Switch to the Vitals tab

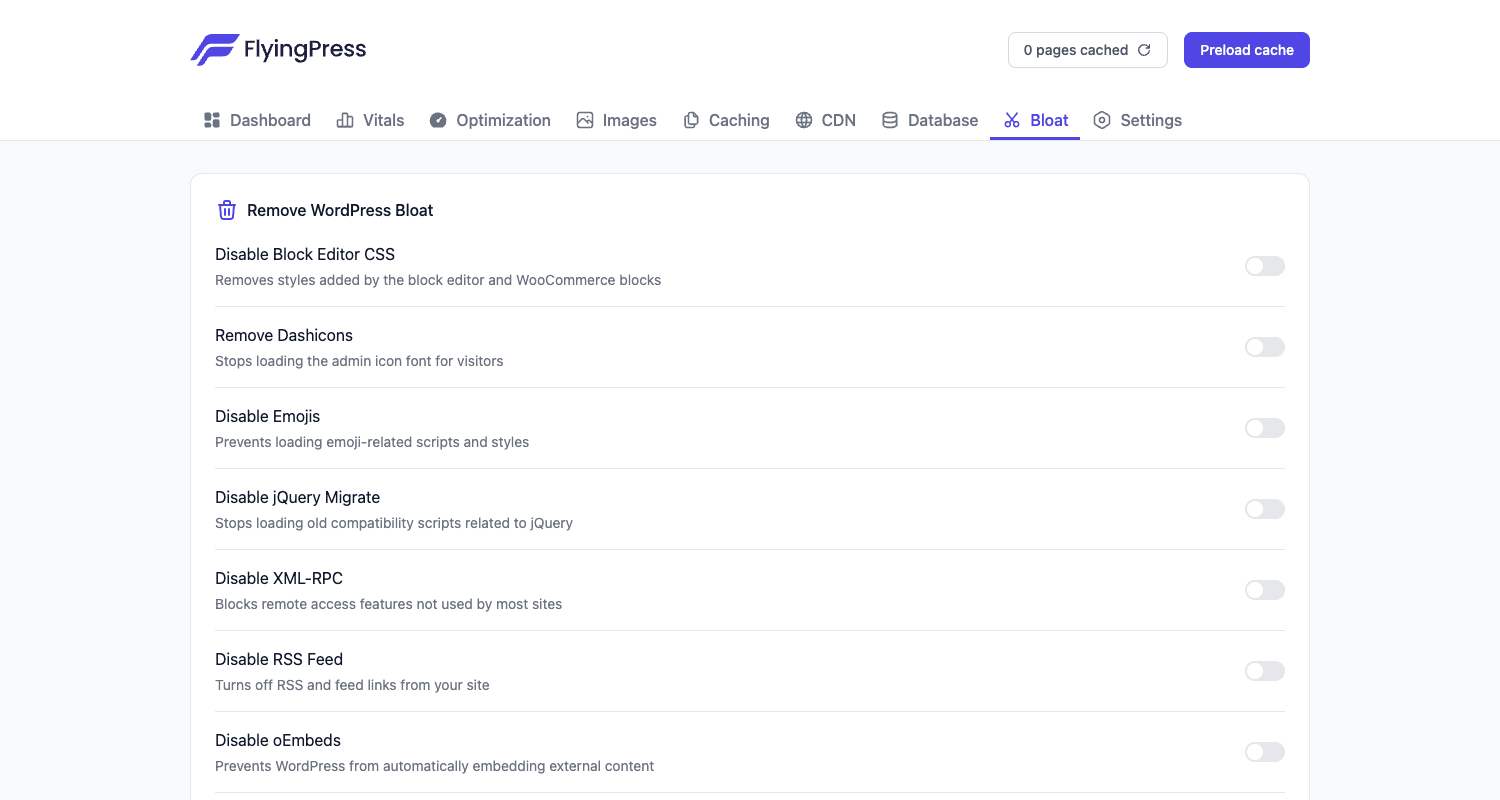(x=370, y=120)
